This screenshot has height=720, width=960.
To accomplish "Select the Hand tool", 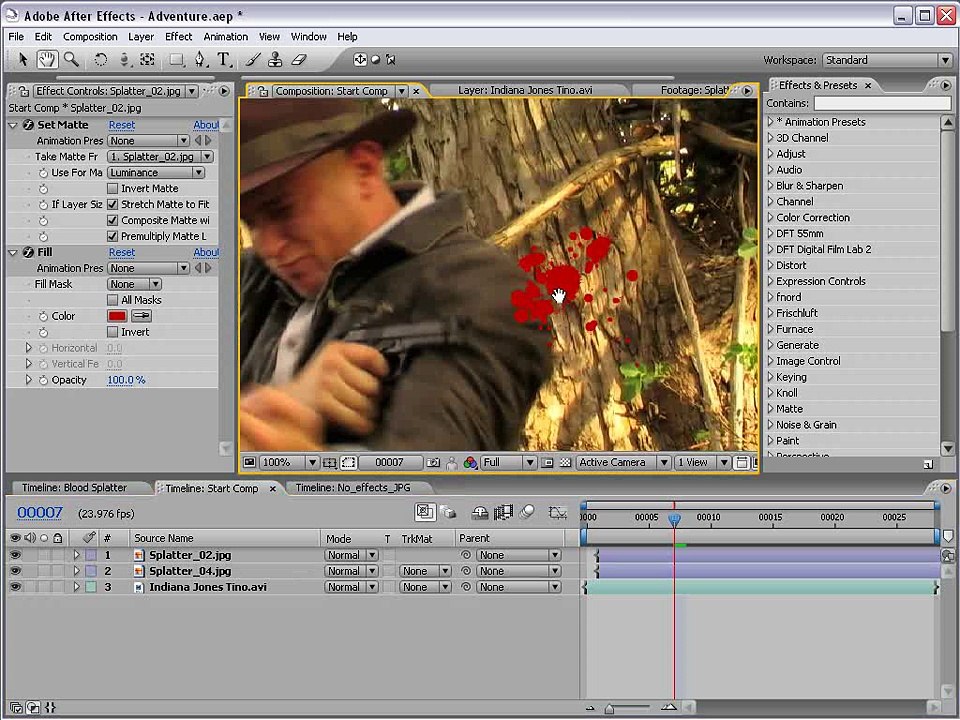I will pos(47,59).
